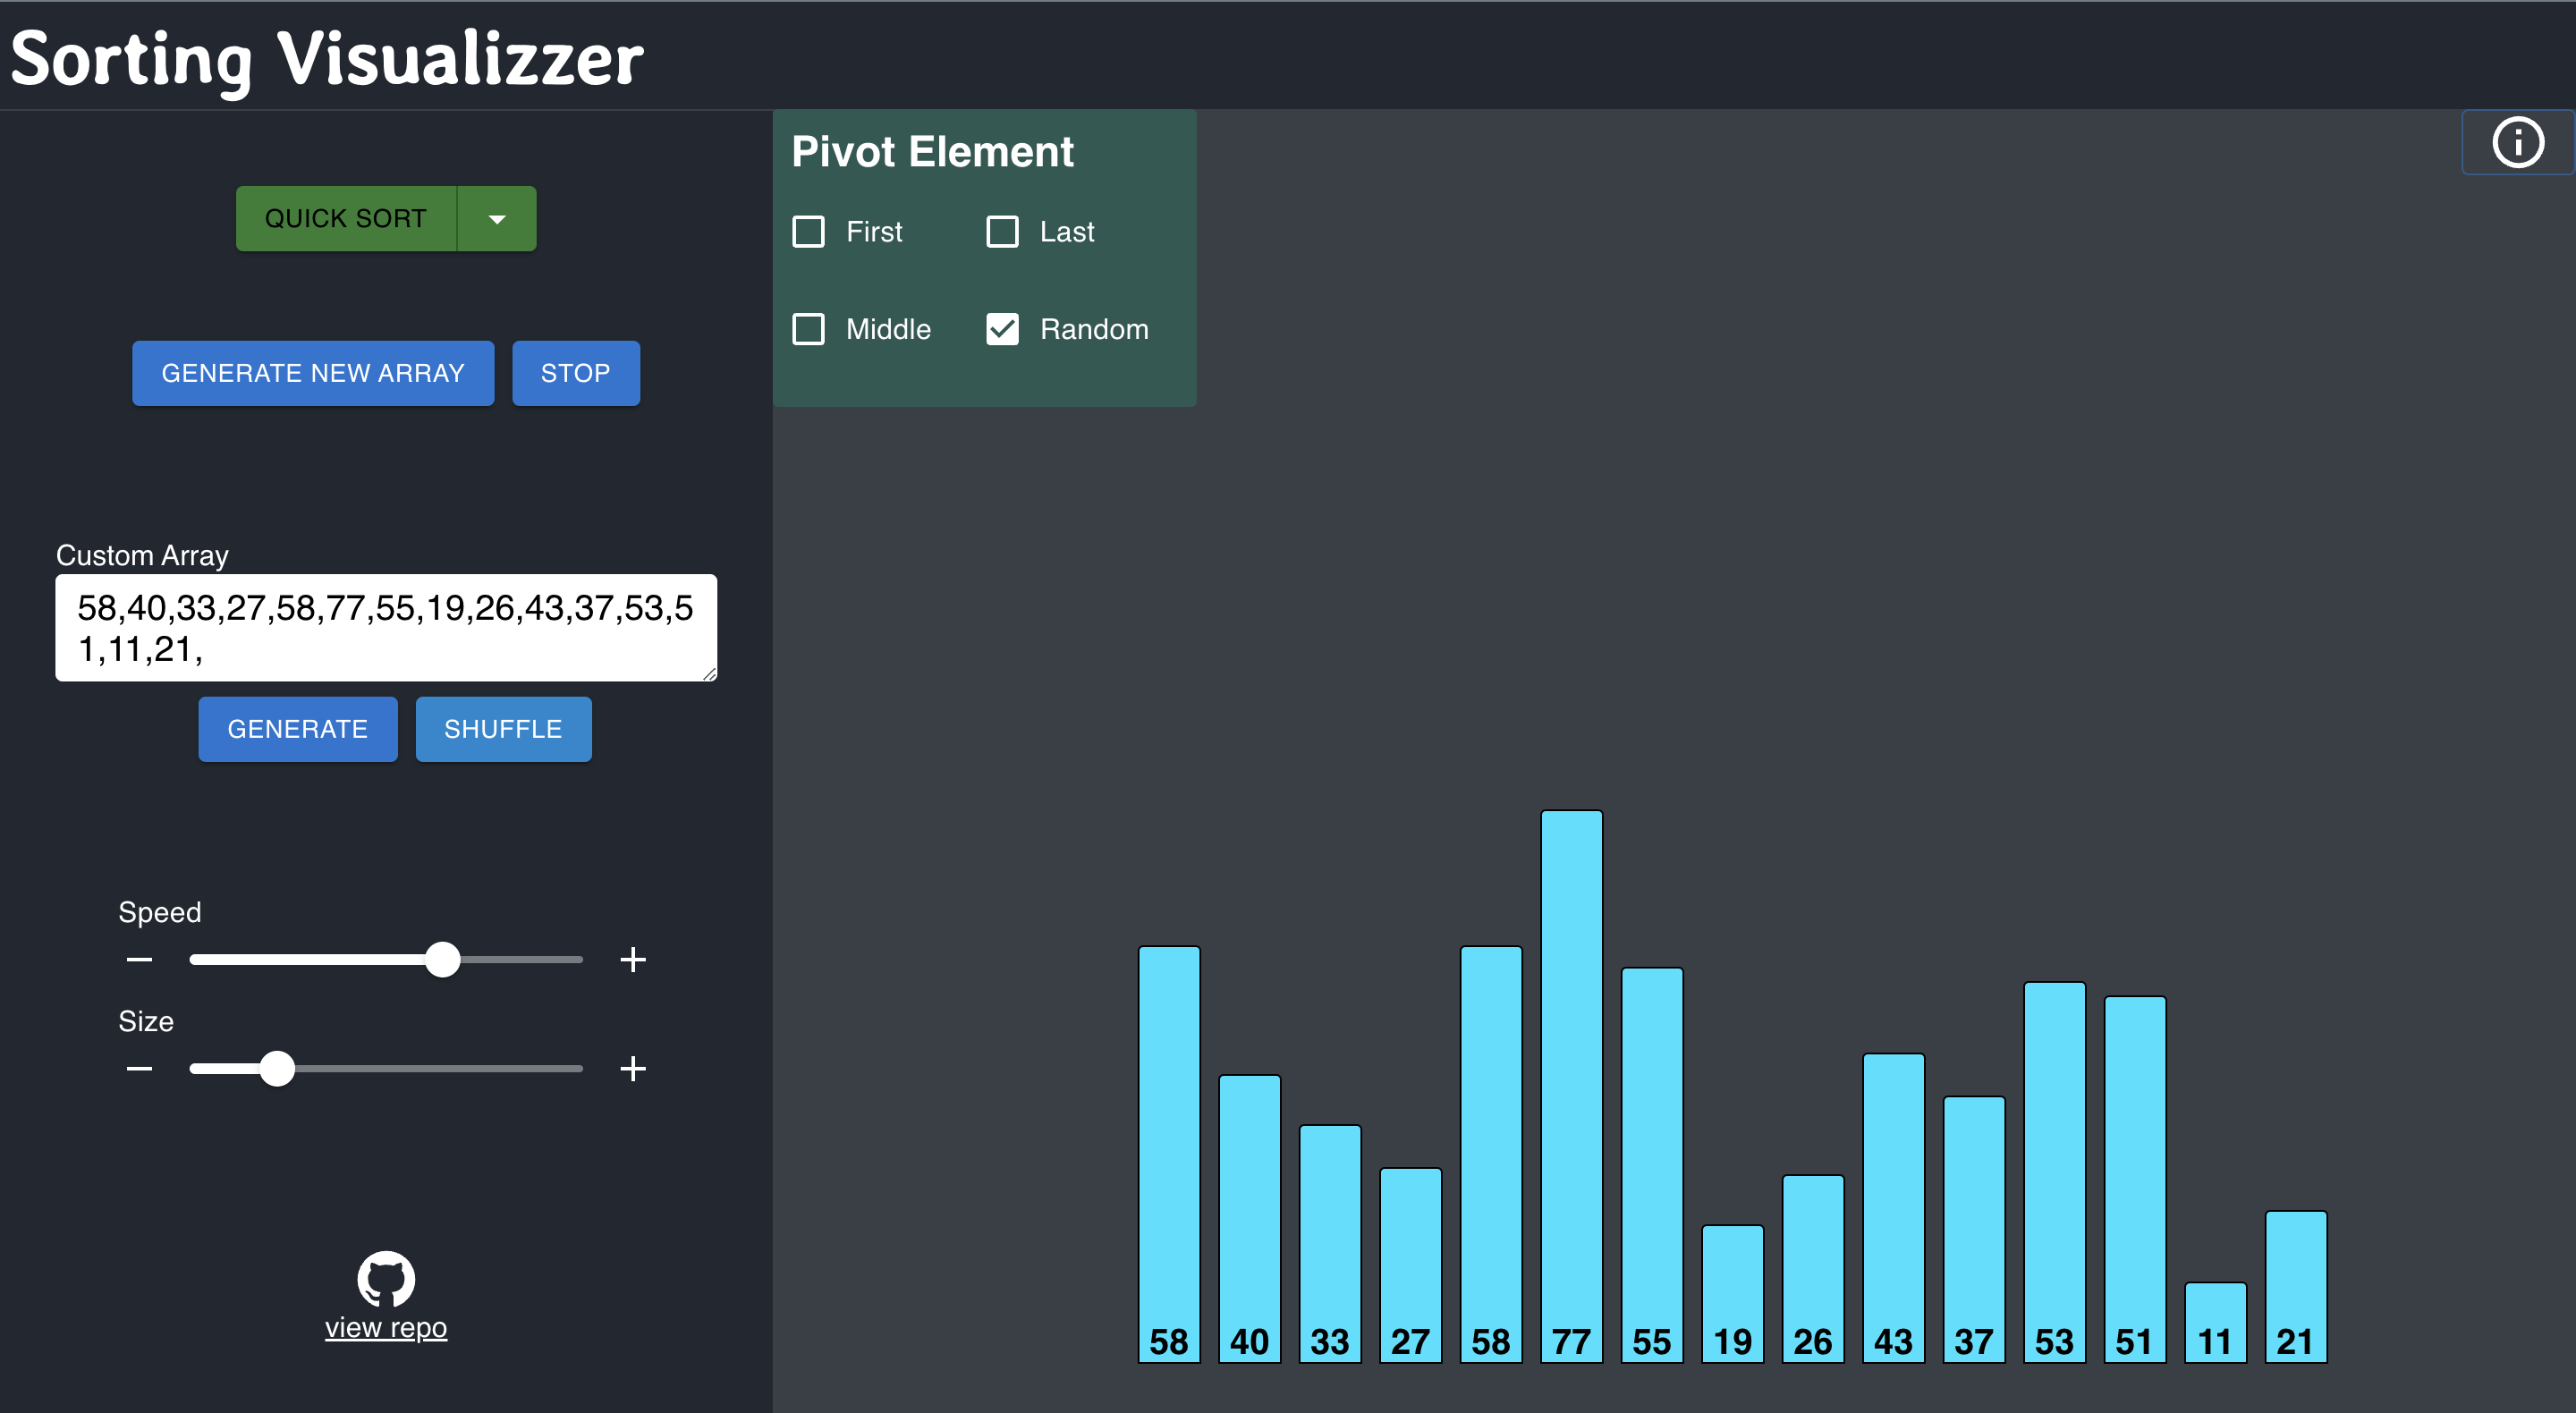Click the Size slider thumb

277,1069
